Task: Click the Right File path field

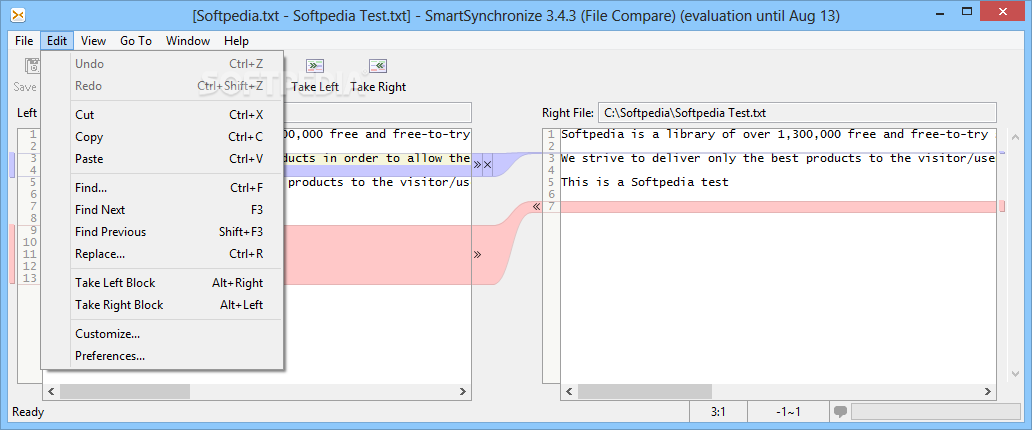Action: coord(797,113)
